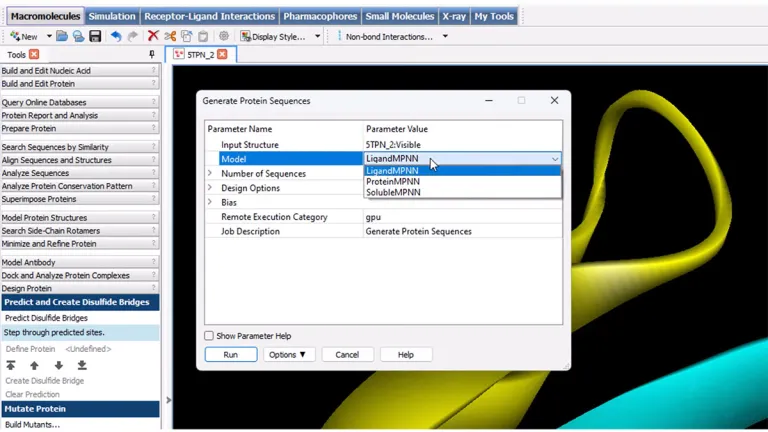Viewport: 768px width, 432px height.
Task: Open the My Tools tab
Action: point(494,16)
